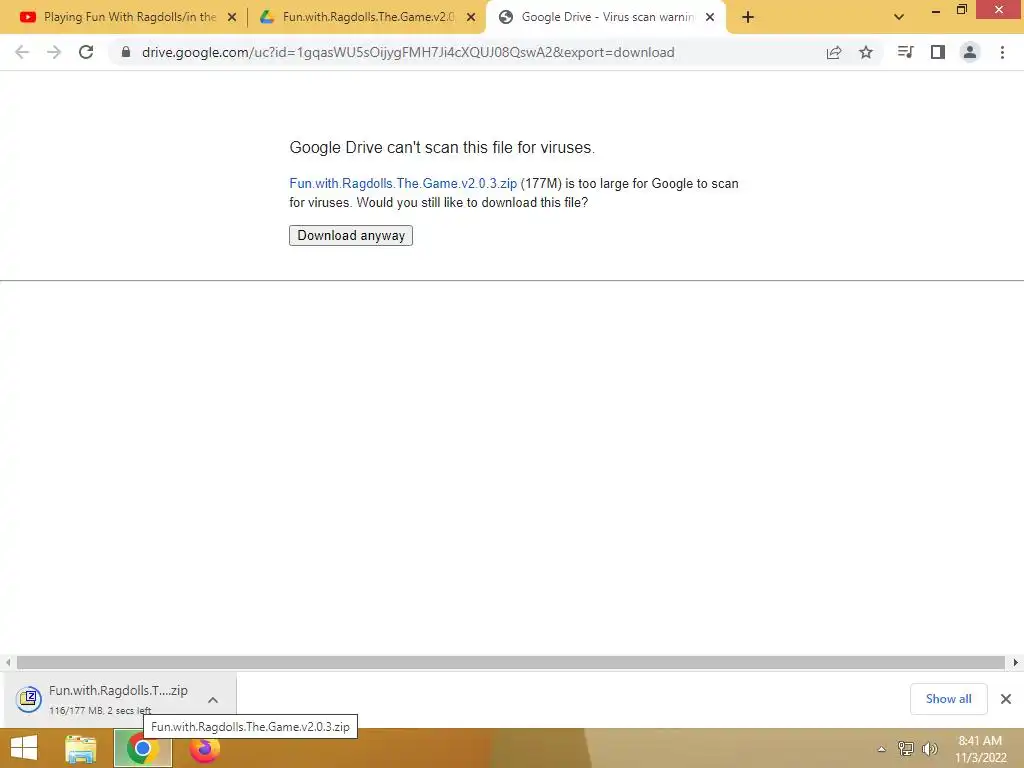Click Show all downloads

tap(948, 699)
